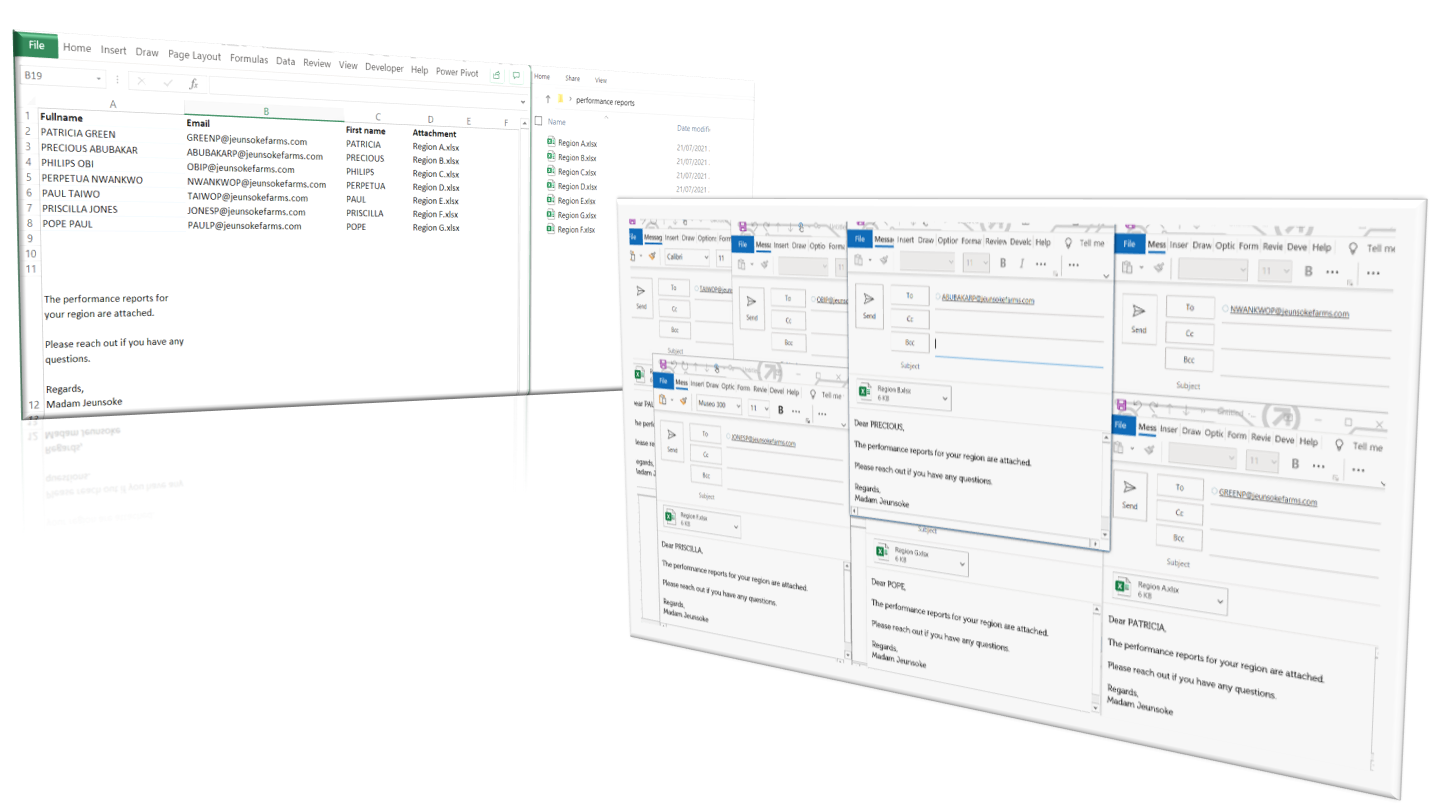Click the Excel Share icon beside Power Pivot
Viewport: 1434px width, 803px height.
(497, 75)
